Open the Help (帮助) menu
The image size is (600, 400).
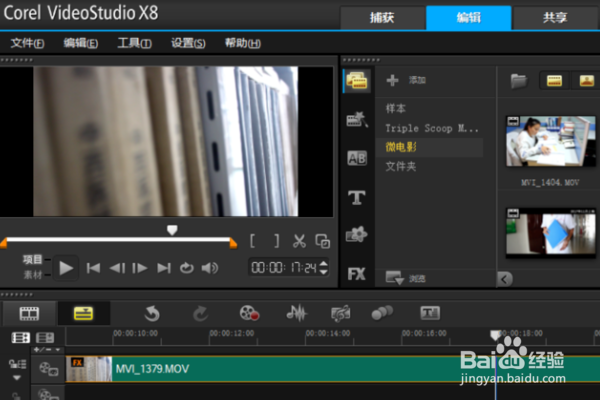pos(243,43)
